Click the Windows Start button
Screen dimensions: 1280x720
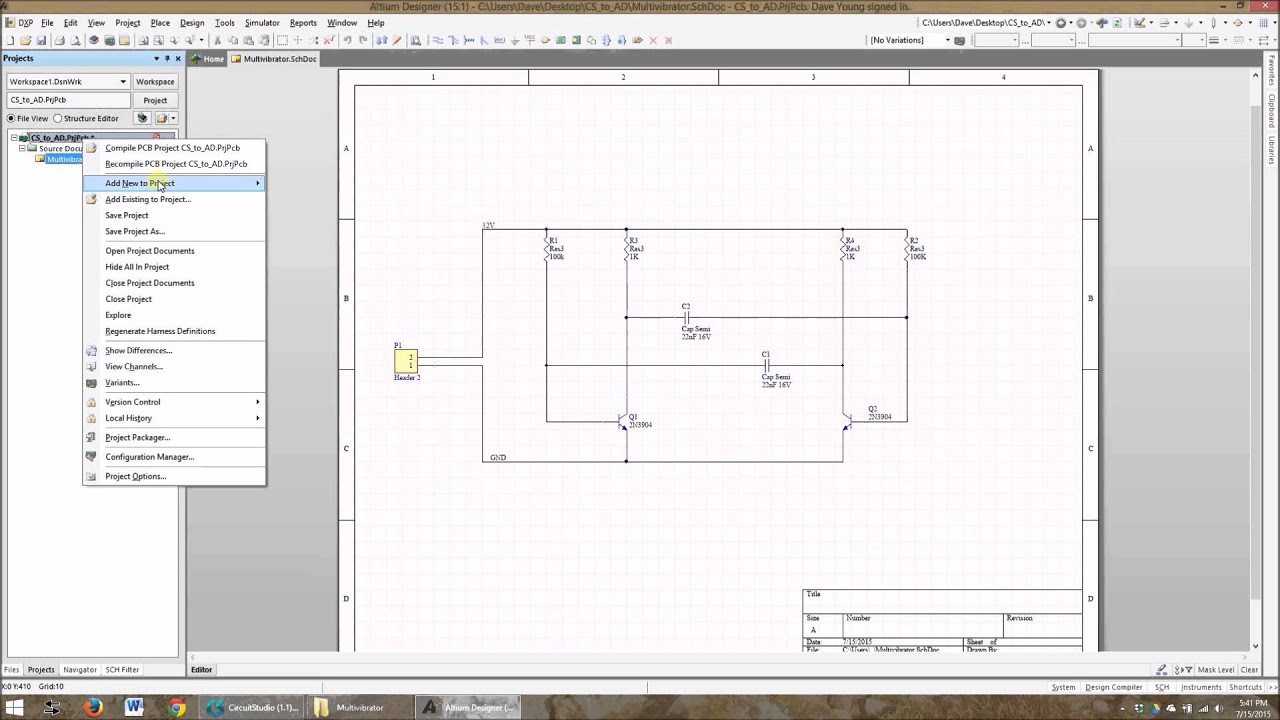coord(14,707)
